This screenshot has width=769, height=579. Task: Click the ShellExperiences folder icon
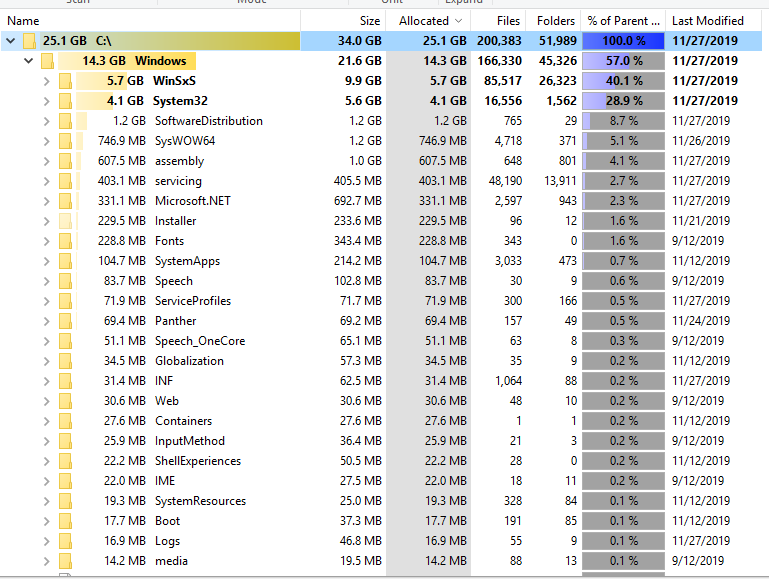point(65,461)
